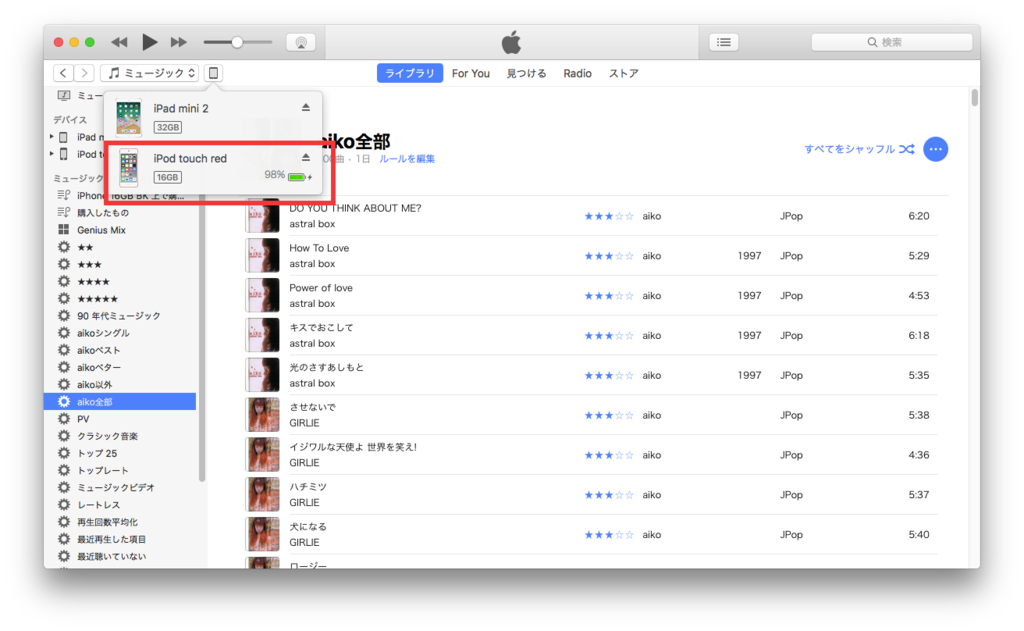
Task: Open レートレス playlist
Action: (x=99, y=505)
